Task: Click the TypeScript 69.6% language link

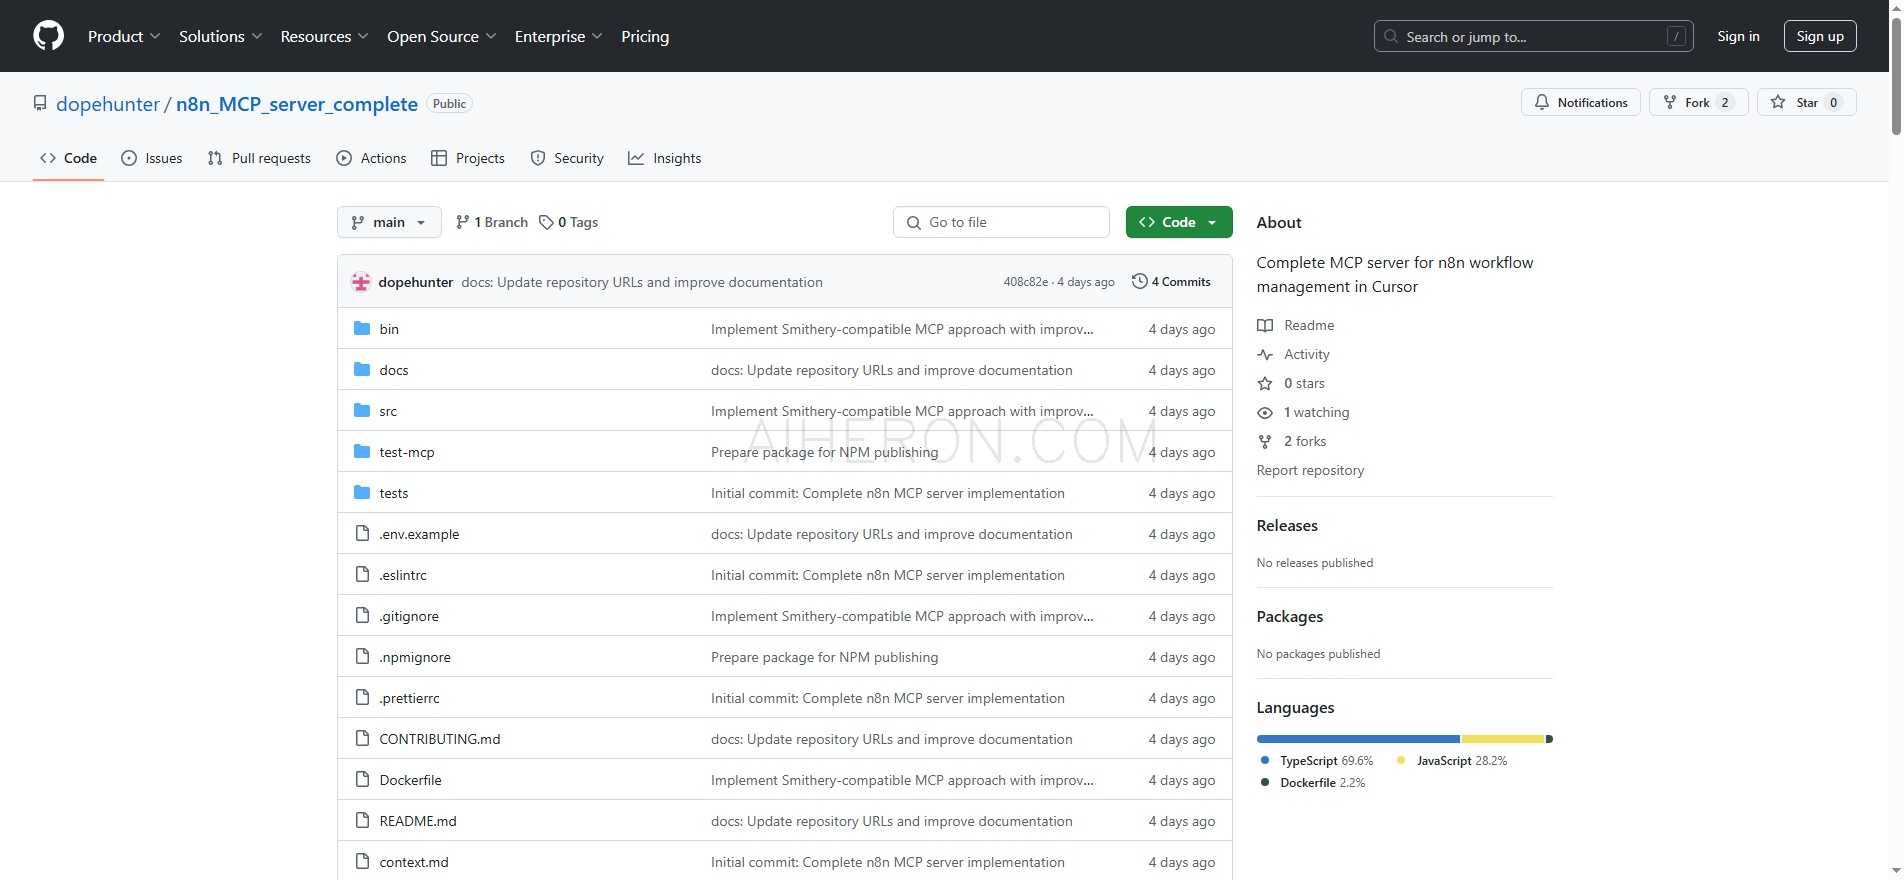Action: 1317,760
